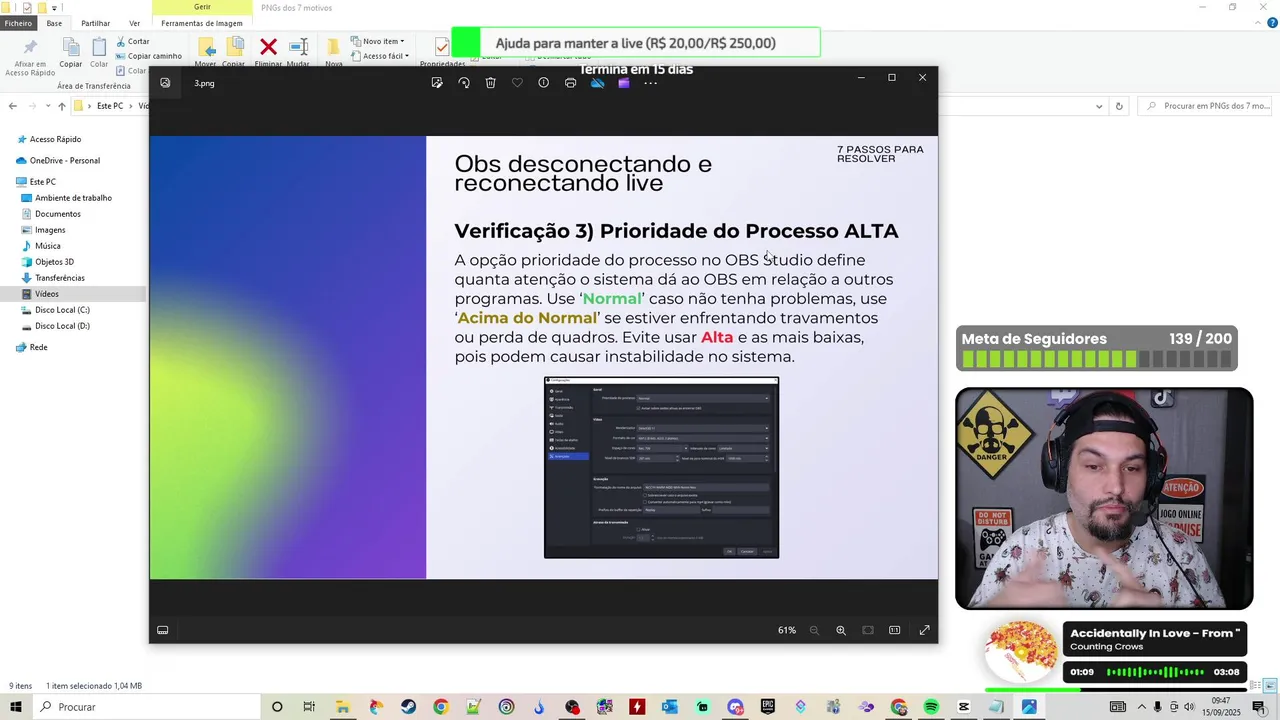This screenshot has height=720, width=1280.
Task: Show file info in Photos viewer
Action: click(x=543, y=83)
